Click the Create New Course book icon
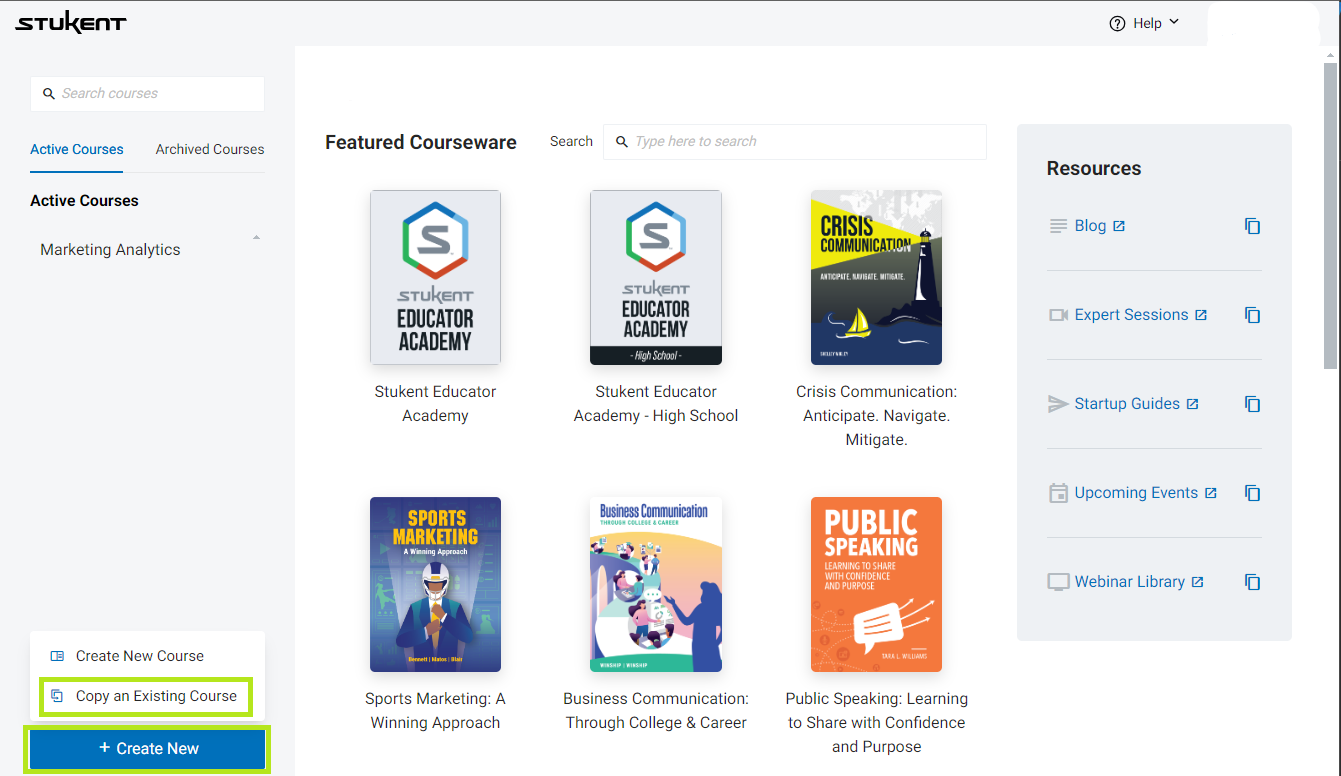This screenshot has width=1341, height=776. (x=57, y=656)
